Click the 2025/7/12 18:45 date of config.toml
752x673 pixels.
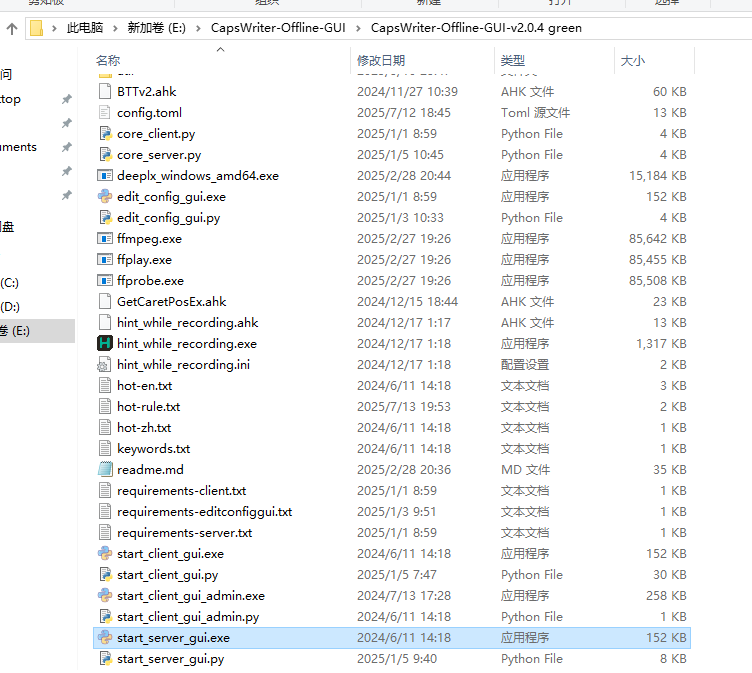tap(404, 113)
